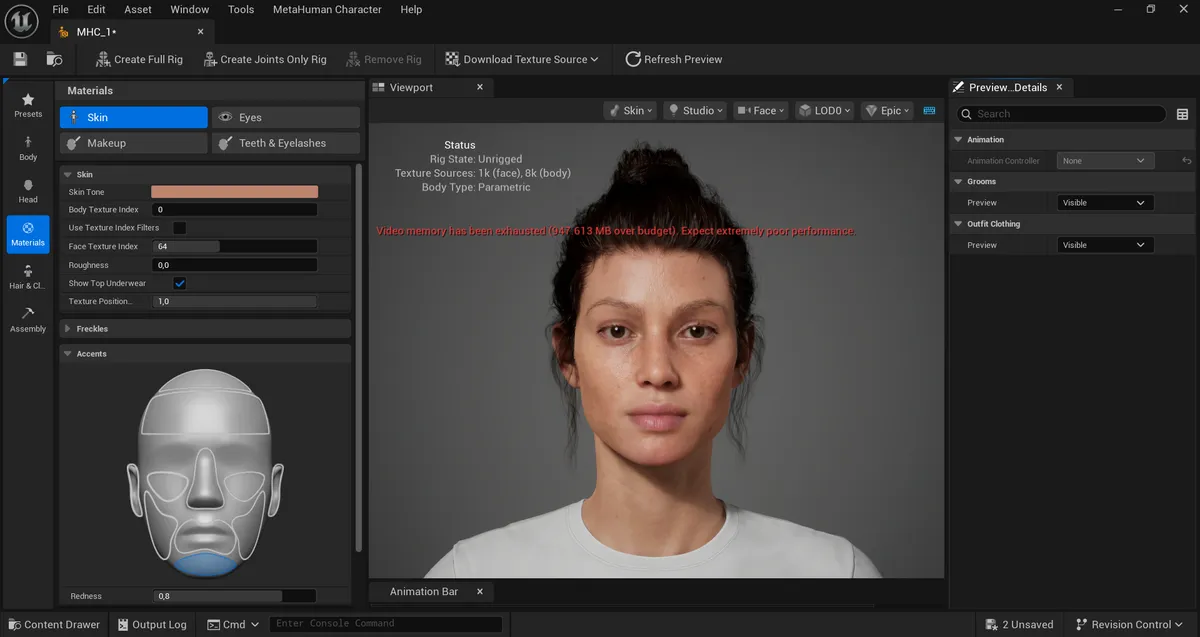The width and height of the screenshot is (1200, 637).
Task: Open the Cmd console type dropdown
Action: pyautogui.click(x=232, y=624)
